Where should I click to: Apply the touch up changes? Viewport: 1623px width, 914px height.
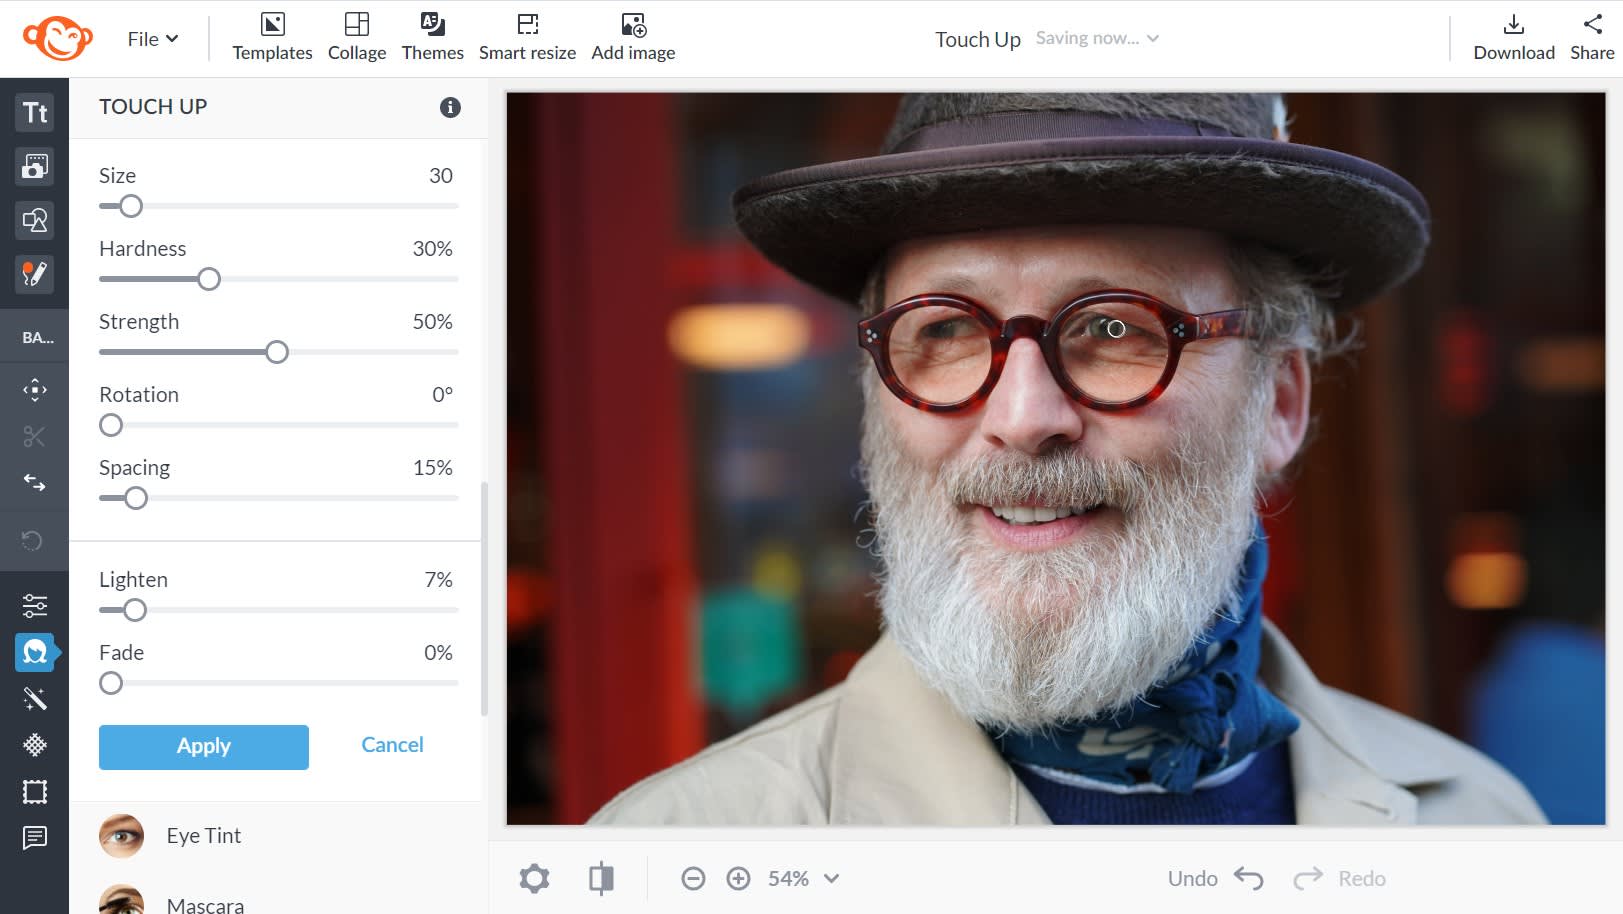(204, 747)
